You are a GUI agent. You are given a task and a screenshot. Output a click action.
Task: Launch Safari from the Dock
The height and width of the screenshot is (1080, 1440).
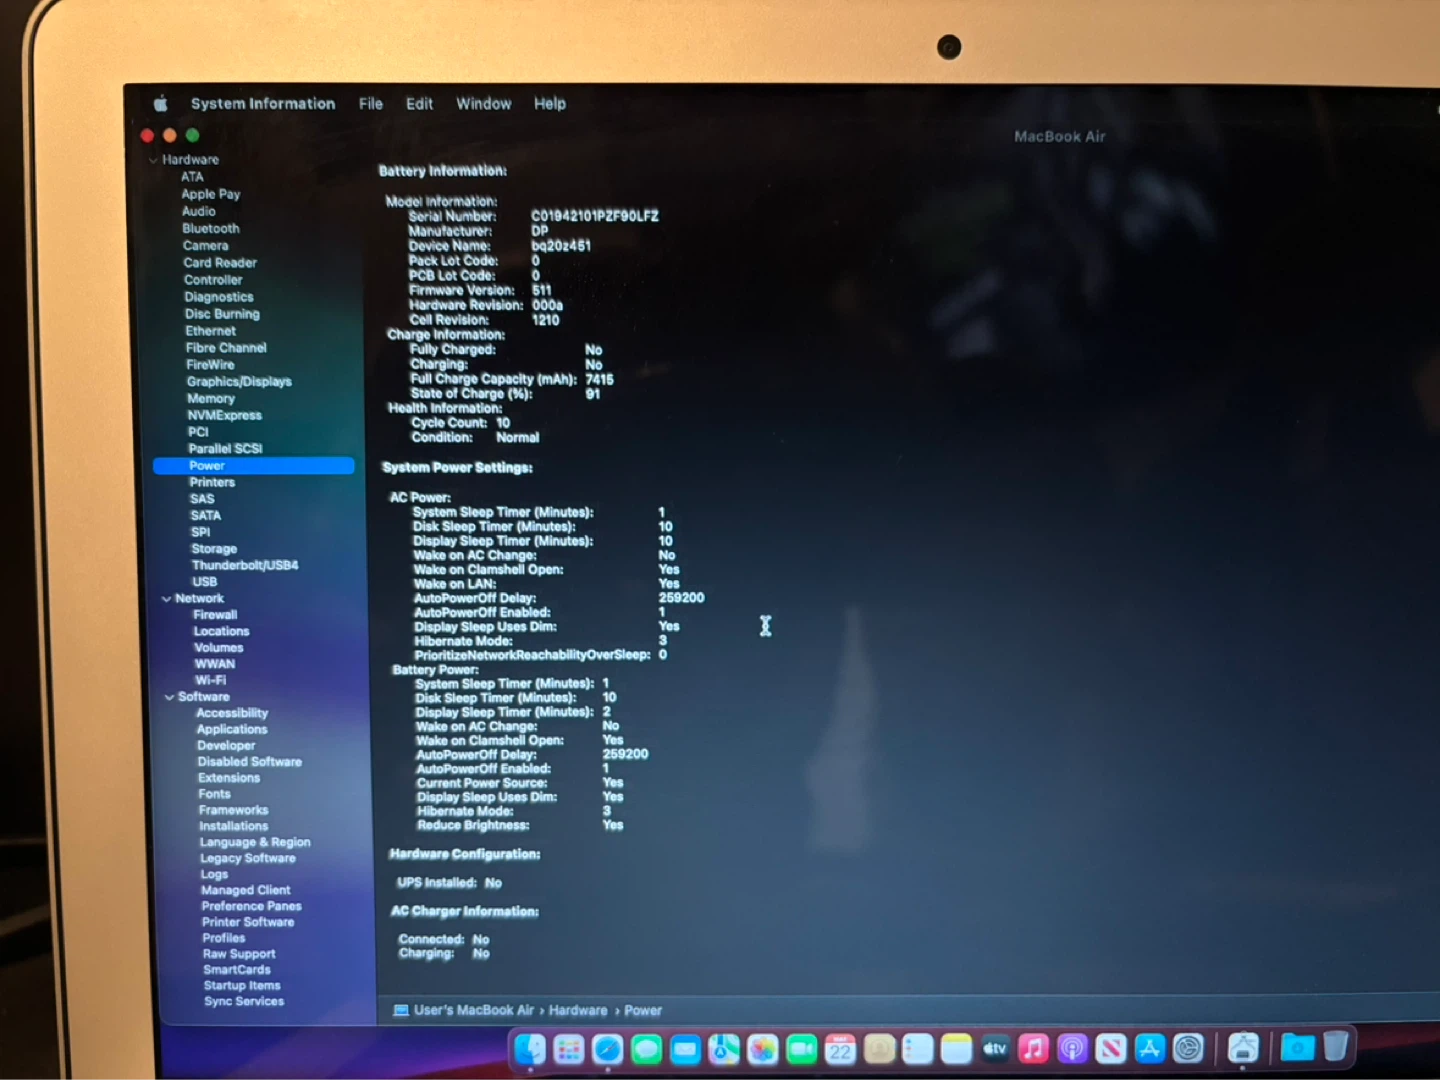click(608, 1049)
